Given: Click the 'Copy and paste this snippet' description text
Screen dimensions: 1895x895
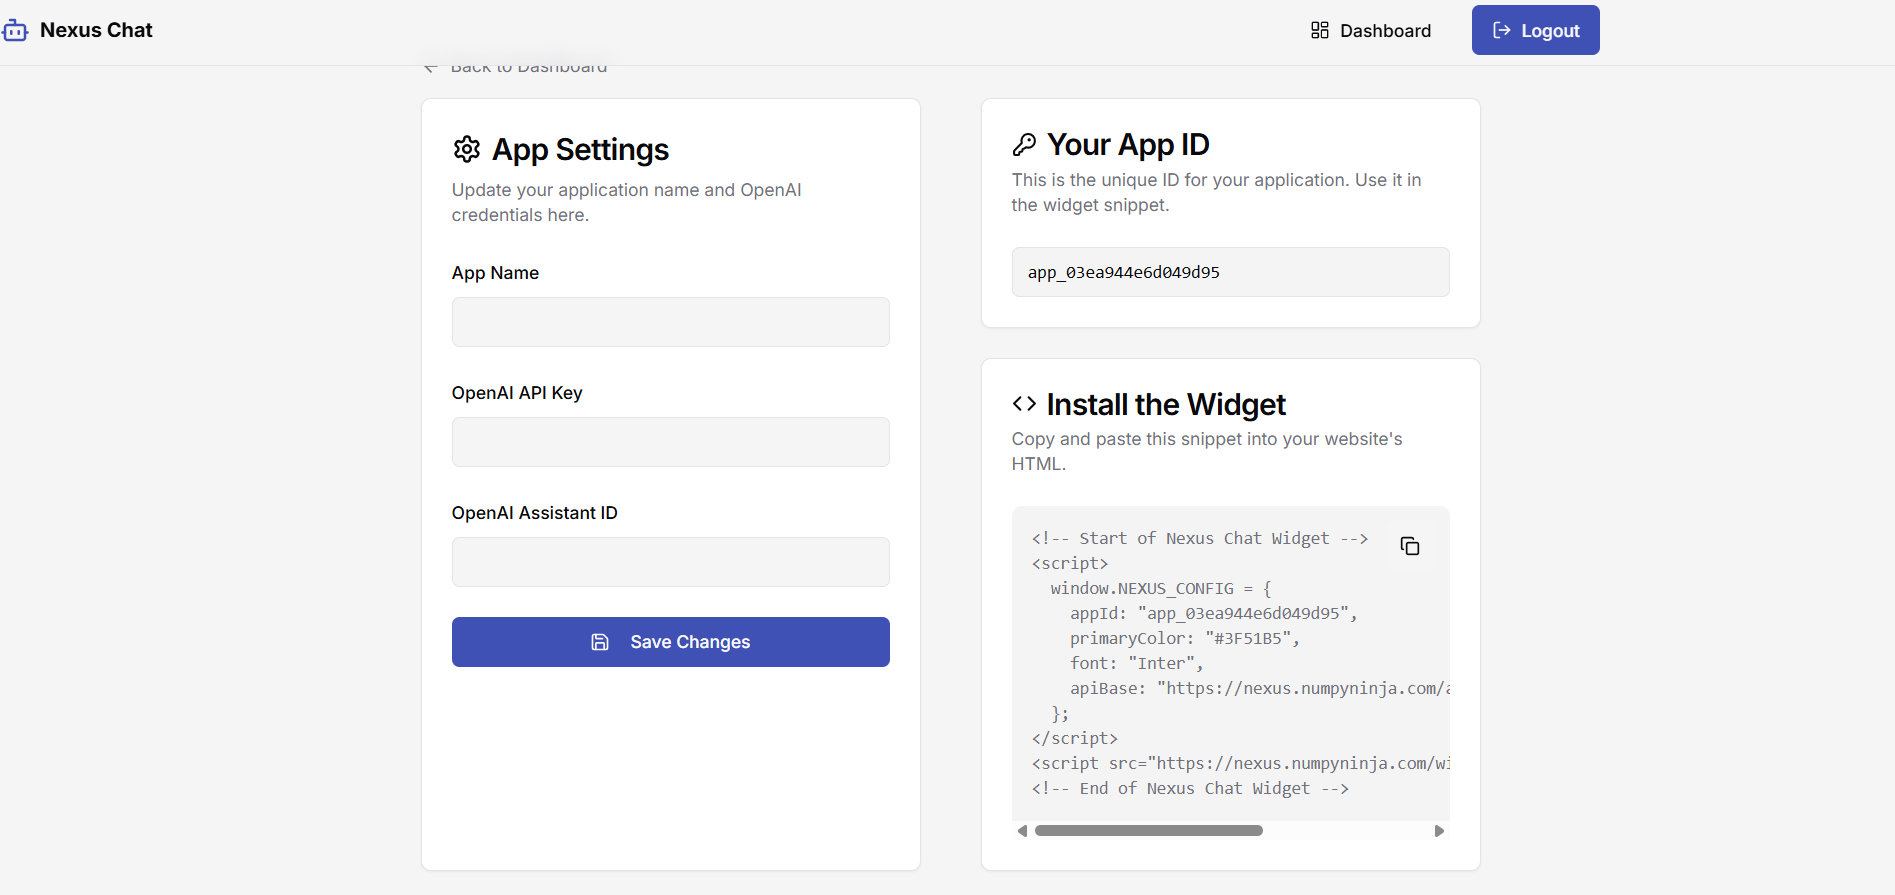Looking at the screenshot, I should coord(1207,451).
